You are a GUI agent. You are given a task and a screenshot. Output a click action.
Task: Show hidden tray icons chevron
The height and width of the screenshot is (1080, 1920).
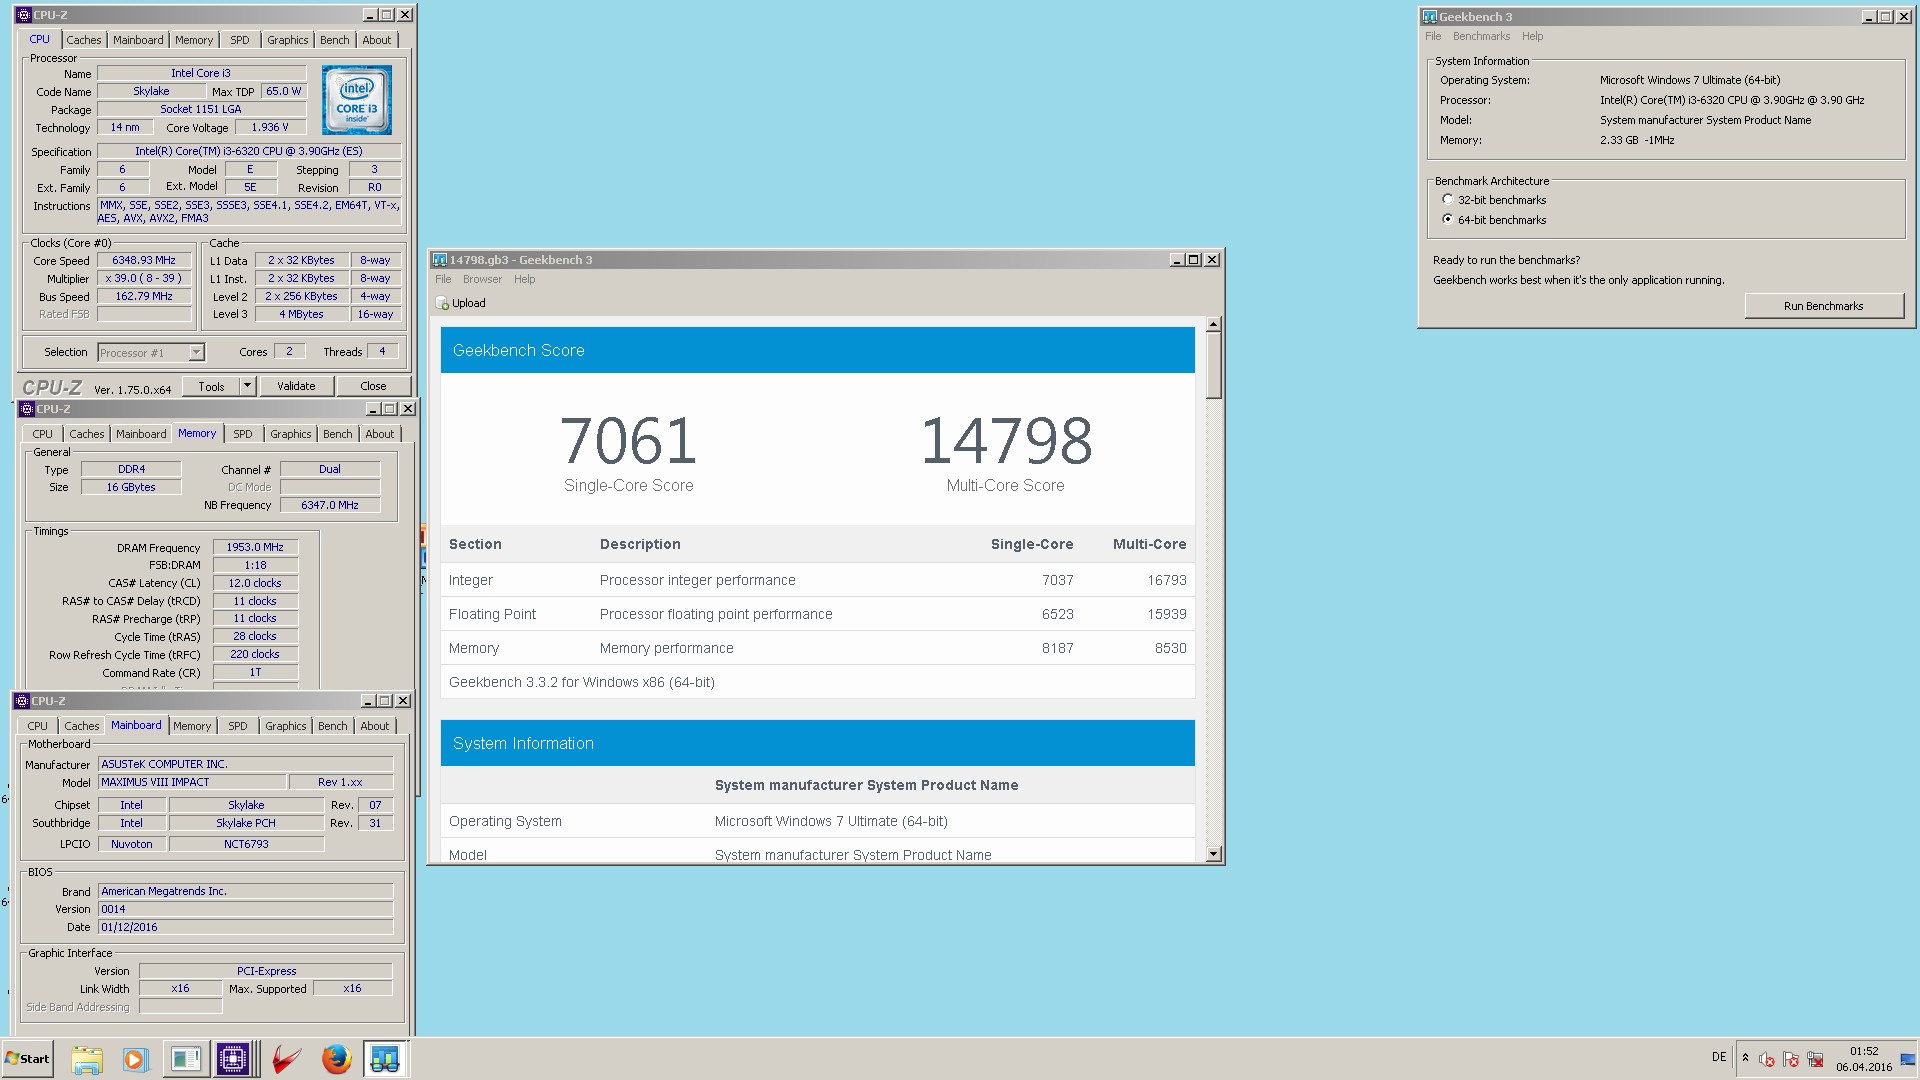1746,1058
